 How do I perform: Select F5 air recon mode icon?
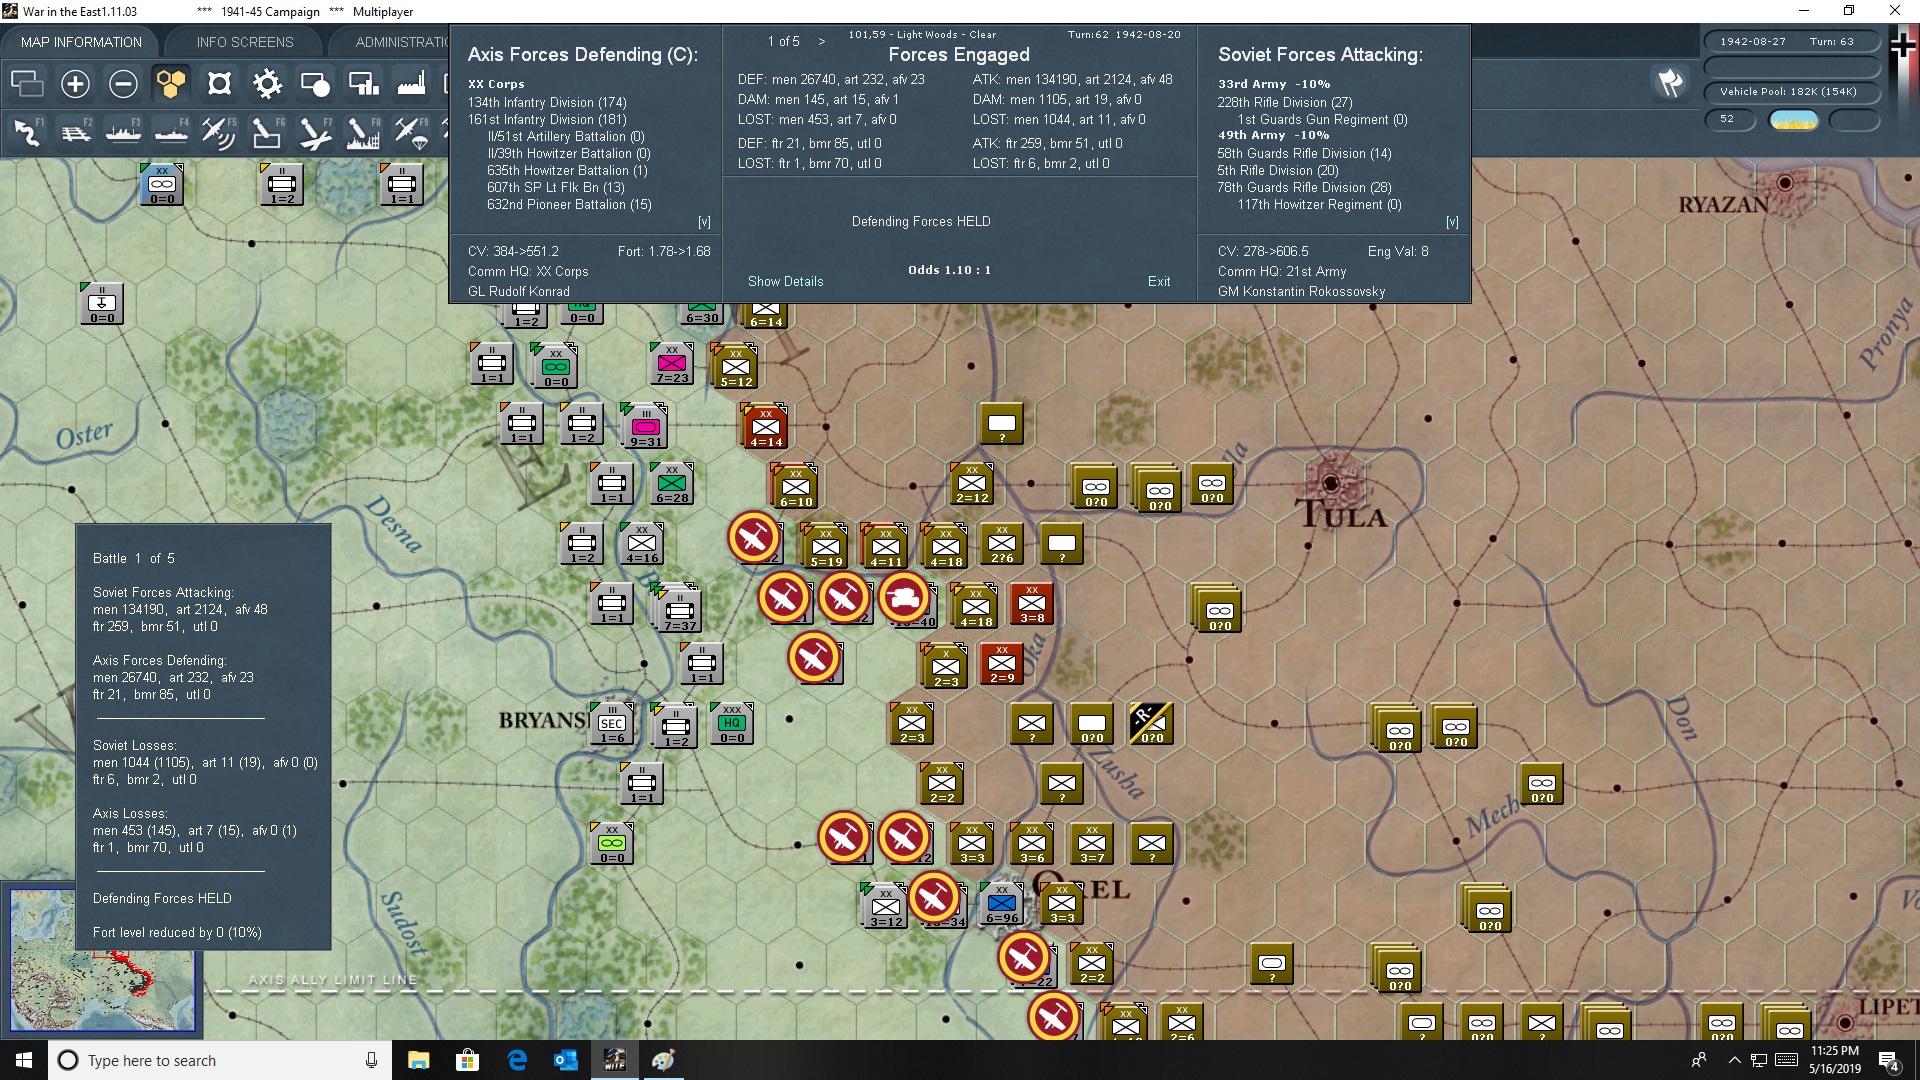coord(219,132)
